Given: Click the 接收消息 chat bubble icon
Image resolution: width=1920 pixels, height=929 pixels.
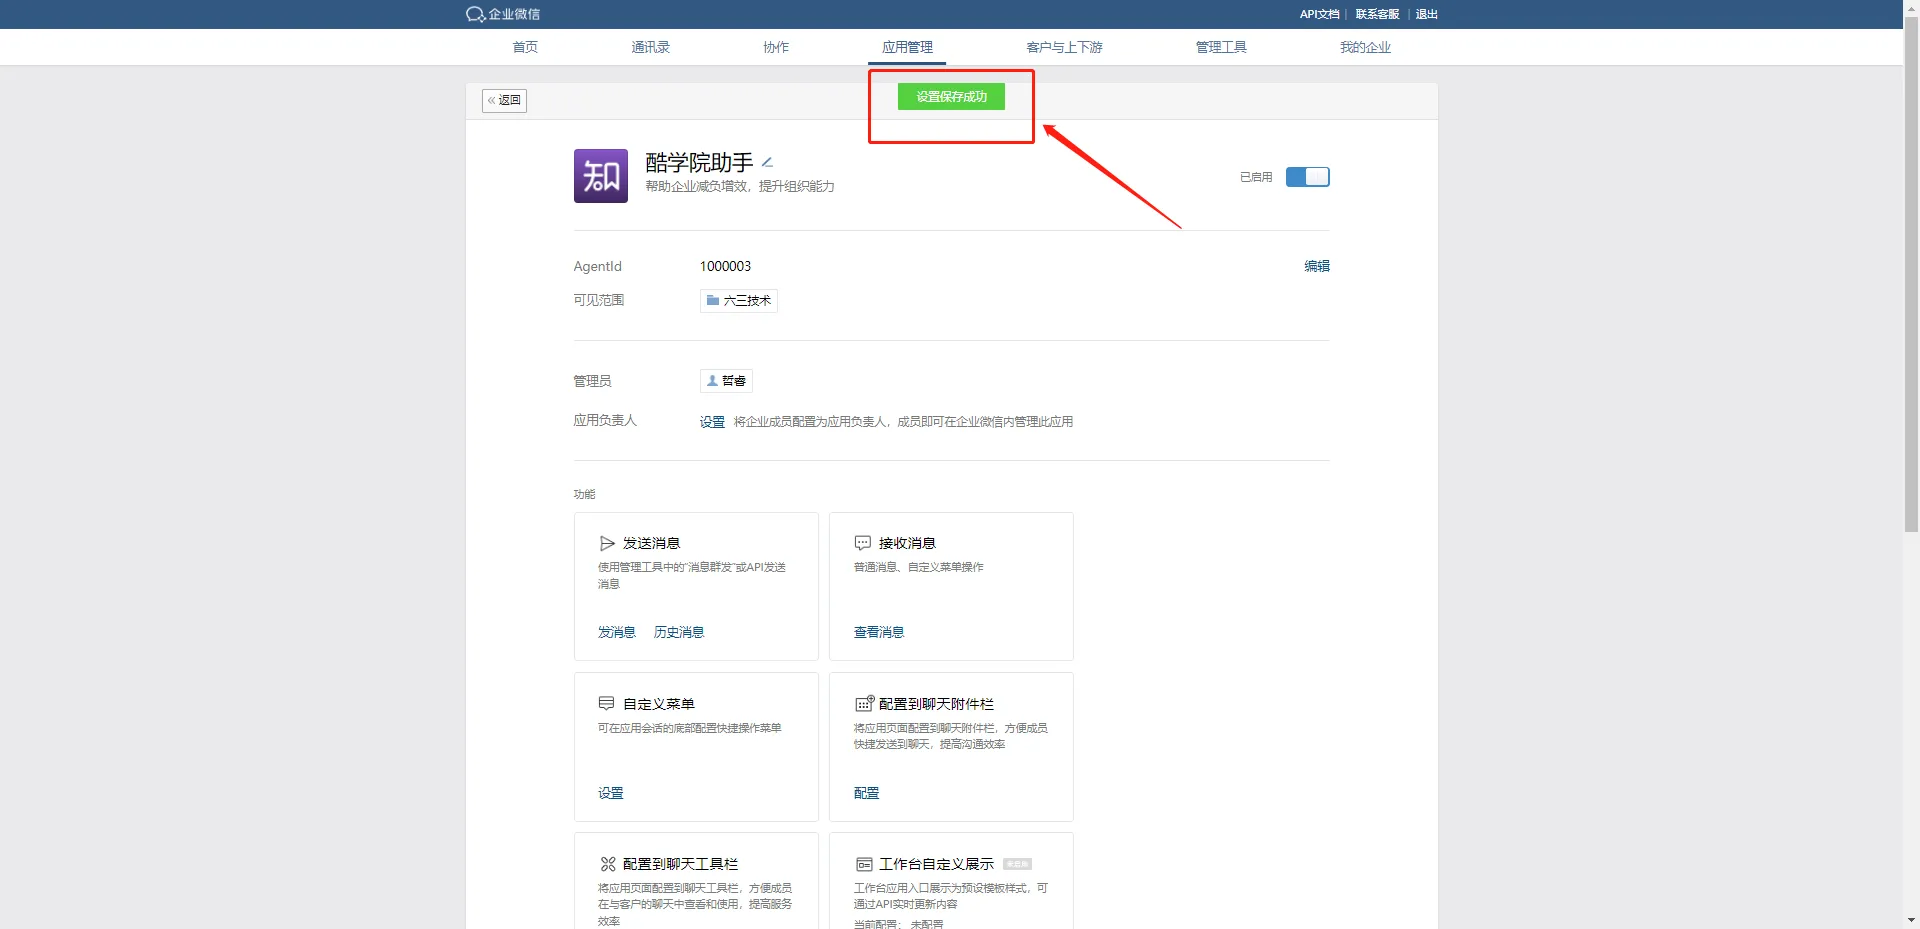Looking at the screenshot, I should click(x=862, y=543).
